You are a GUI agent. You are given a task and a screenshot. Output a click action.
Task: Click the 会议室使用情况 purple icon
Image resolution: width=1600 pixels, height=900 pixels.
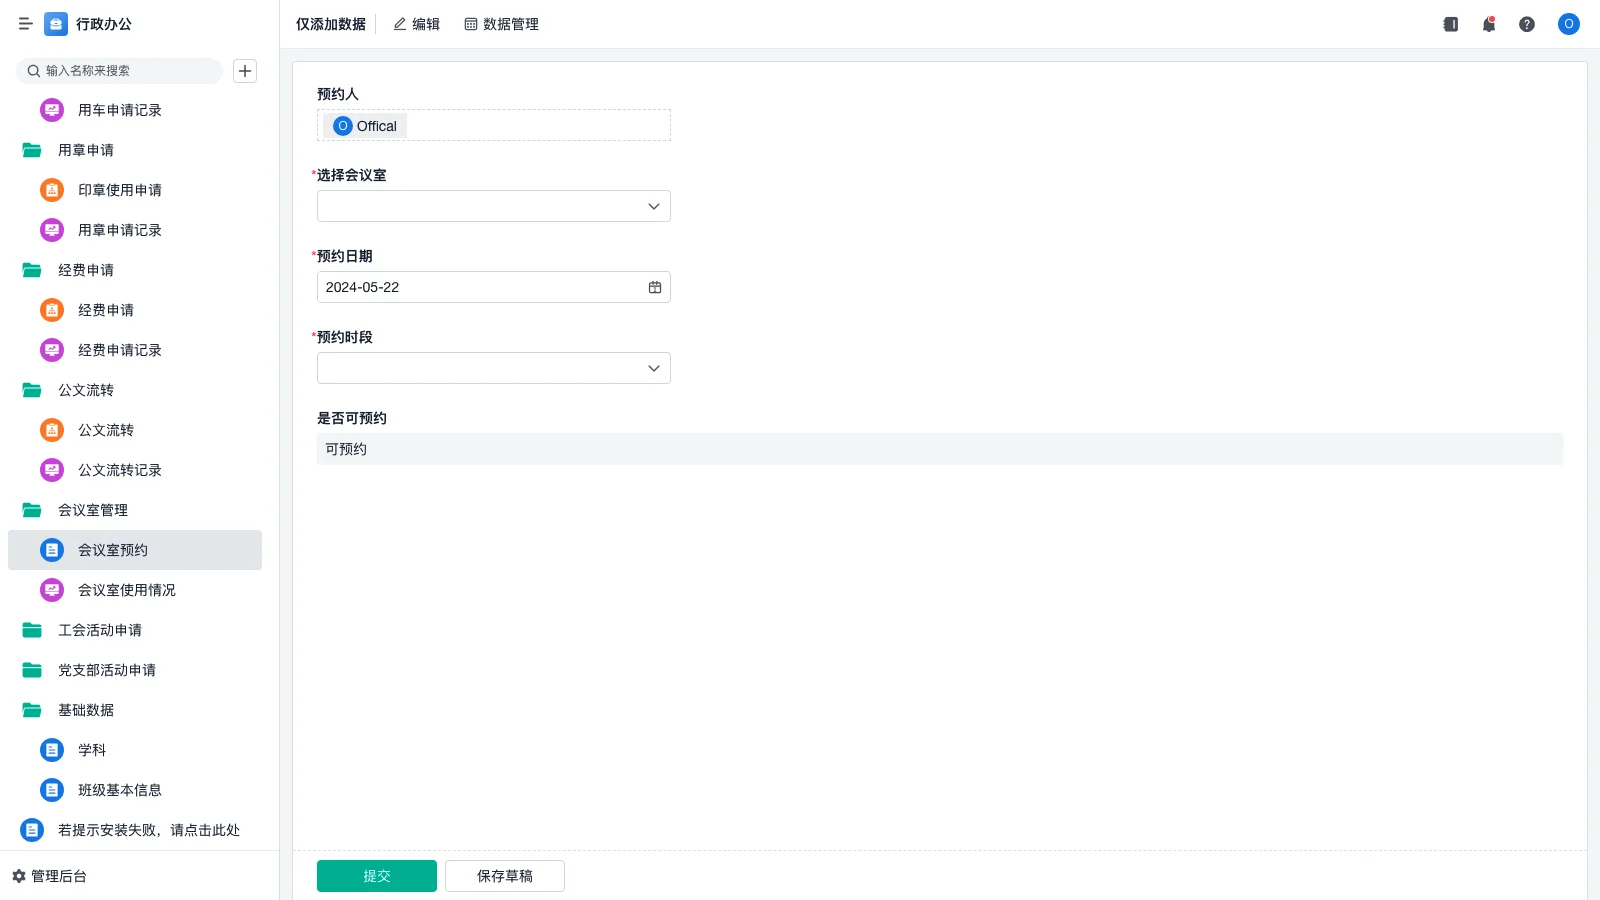click(x=52, y=590)
